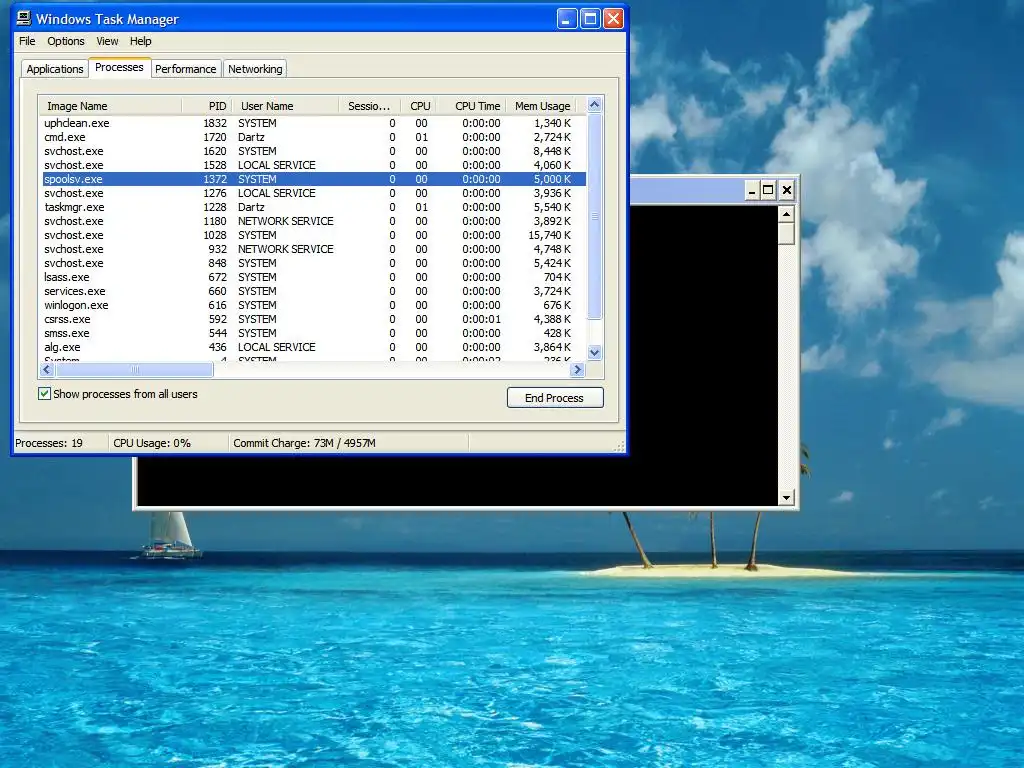Minimize the Windows Task Manager window
Screen dimensions: 1024x768
pos(567,19)
